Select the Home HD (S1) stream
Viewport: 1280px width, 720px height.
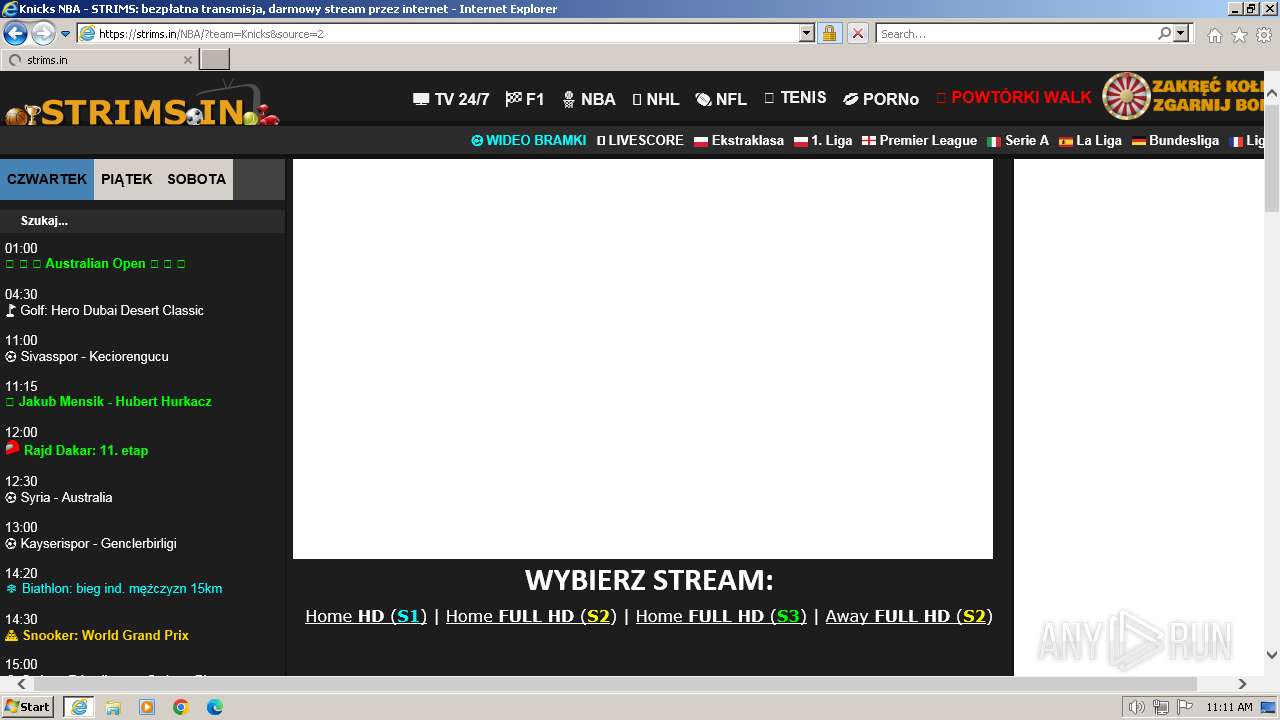click(x=366, y=616)
